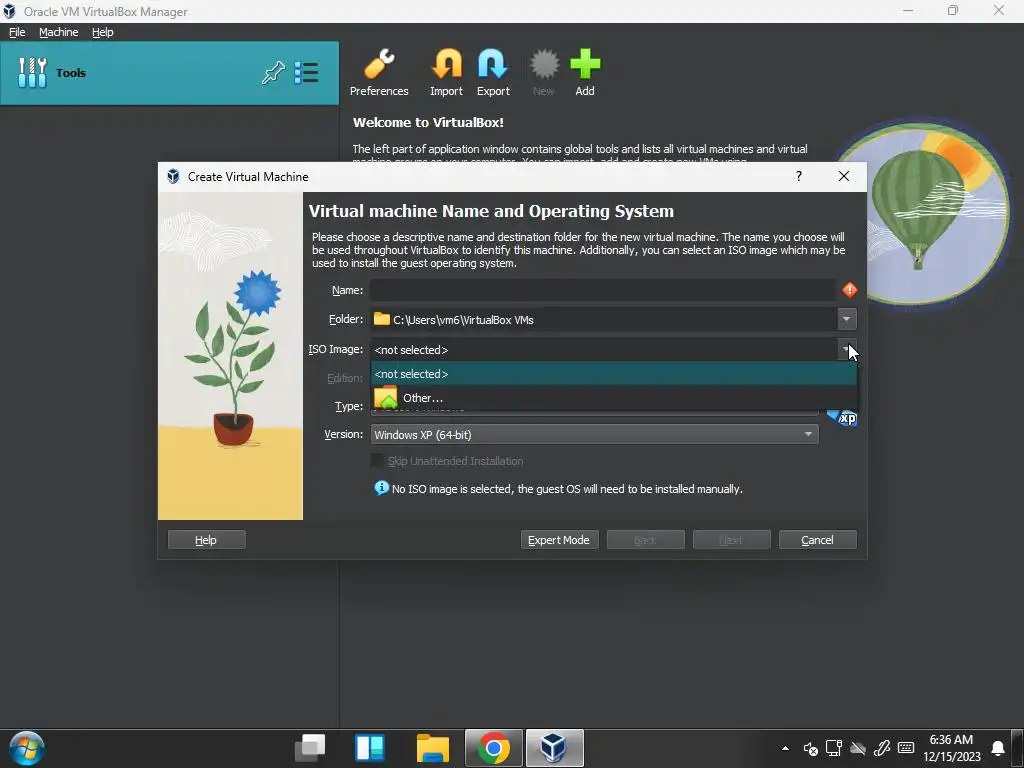The width and height of the screenshot is (1024, 768).
Task: Click the 'Virtual machine Name and Operating System' heading
Action: click(491, 211)
